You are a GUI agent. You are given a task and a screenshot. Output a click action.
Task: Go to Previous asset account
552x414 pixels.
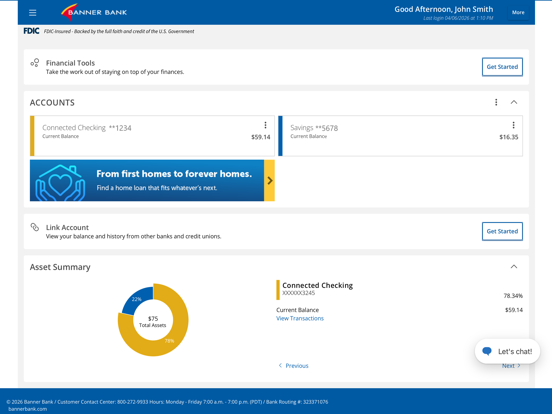point(294,366)
